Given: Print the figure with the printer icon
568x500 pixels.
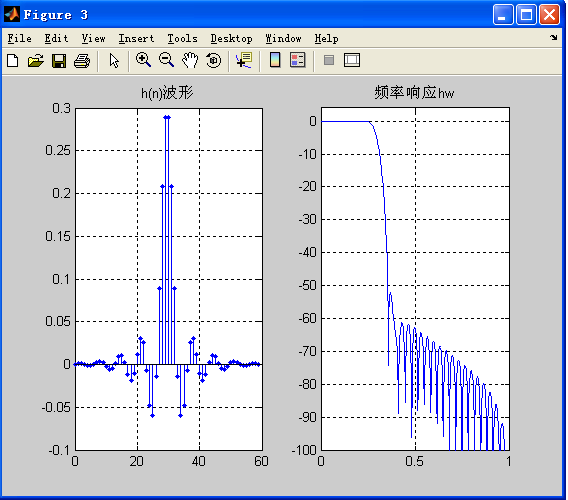Looking at the screenshot, I should (x=82, y=61).
